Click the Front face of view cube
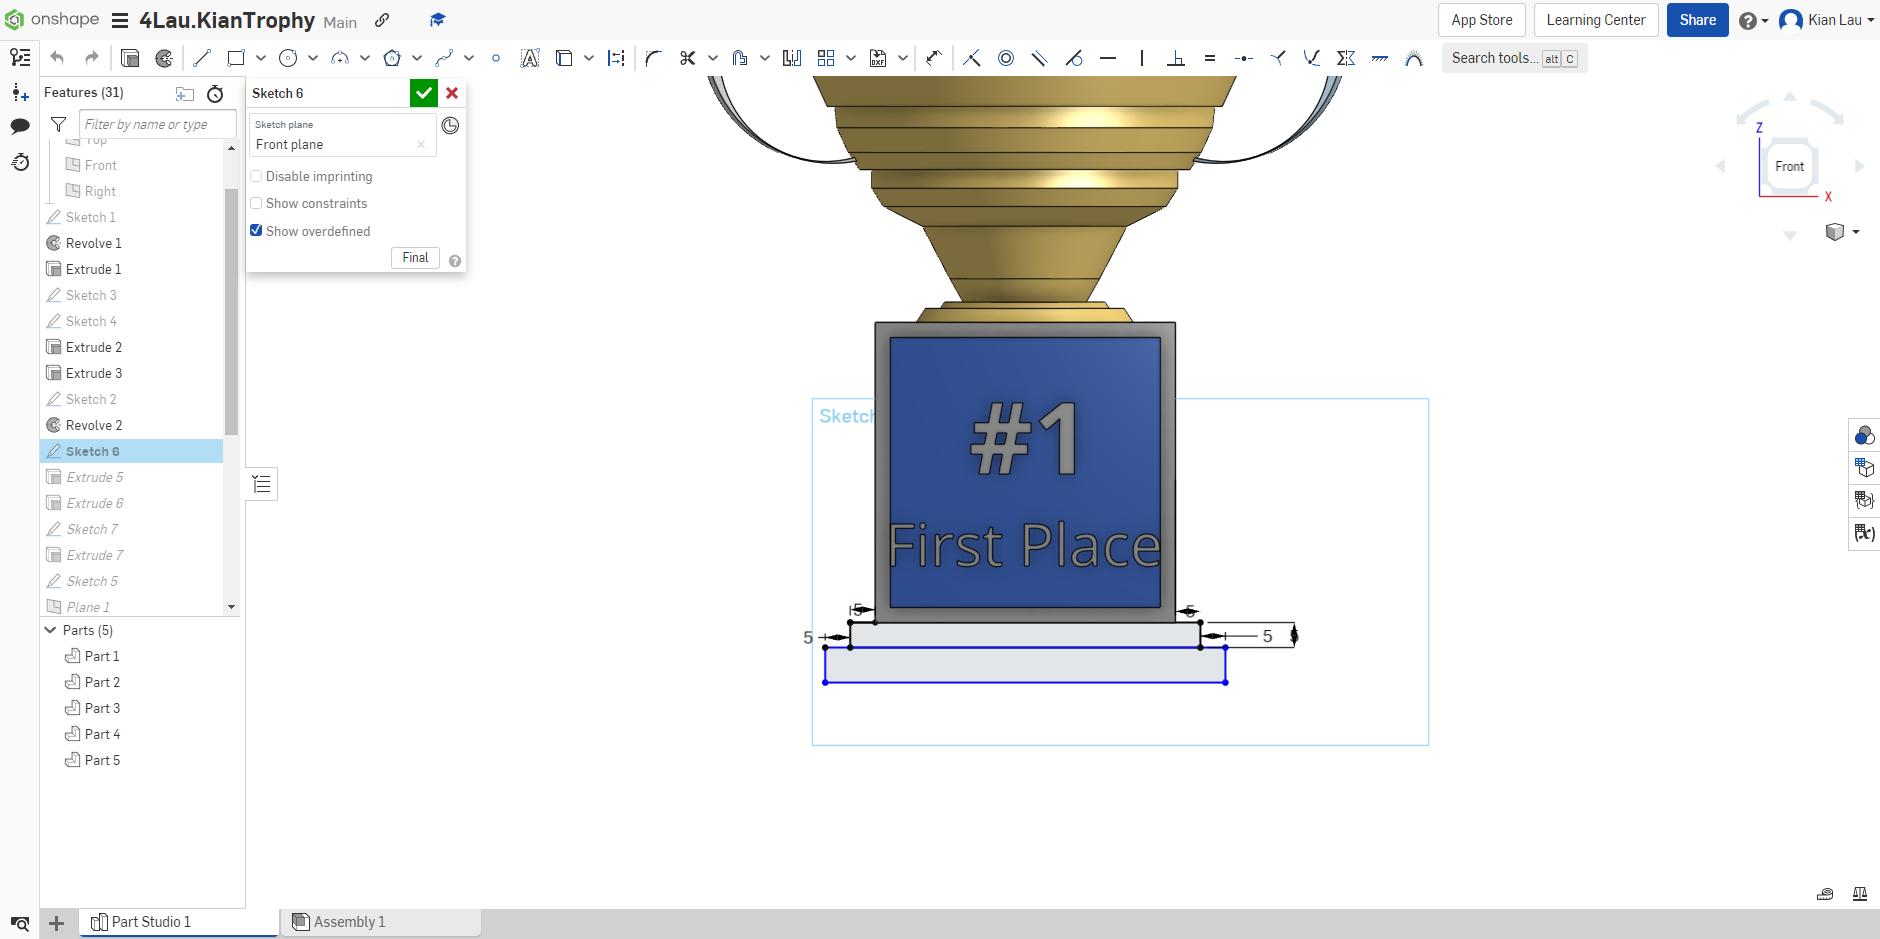 pyautogui.click(x=1790, y=166)
